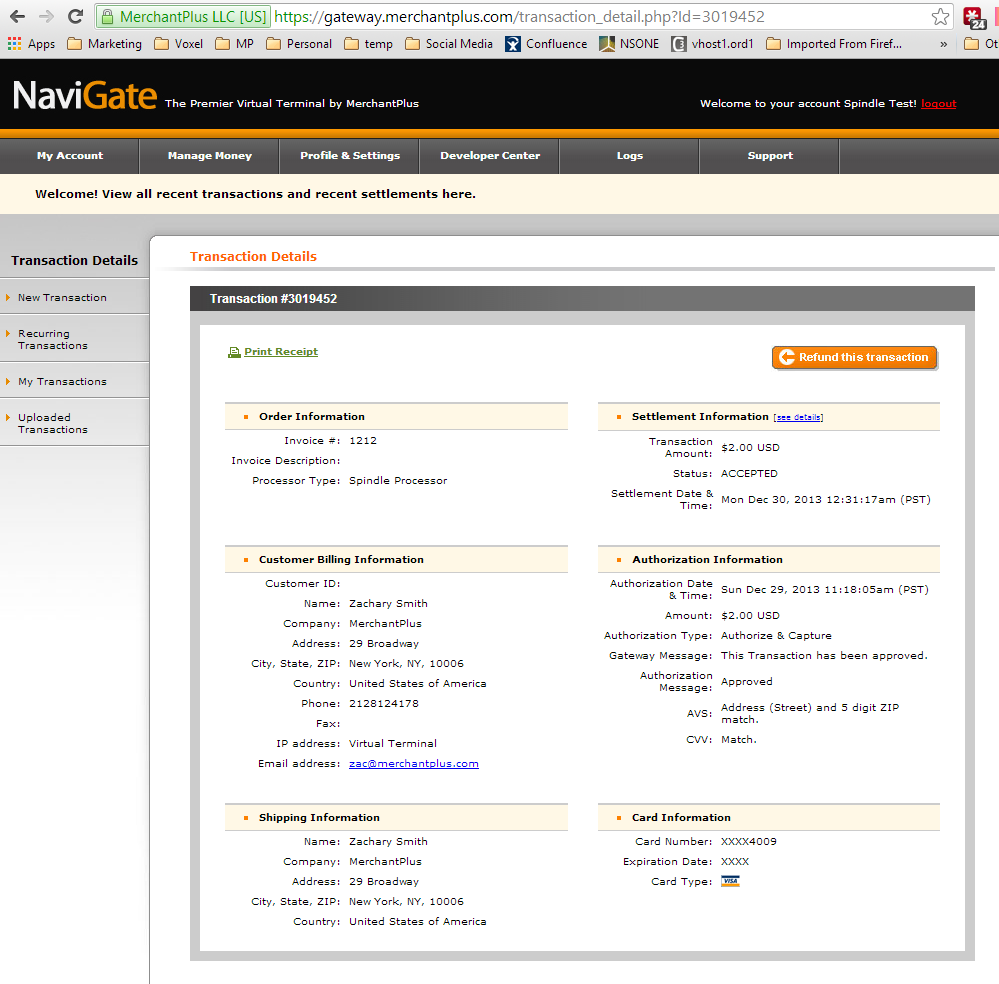Open the Voxel bookmarks folder

(179, 44)
